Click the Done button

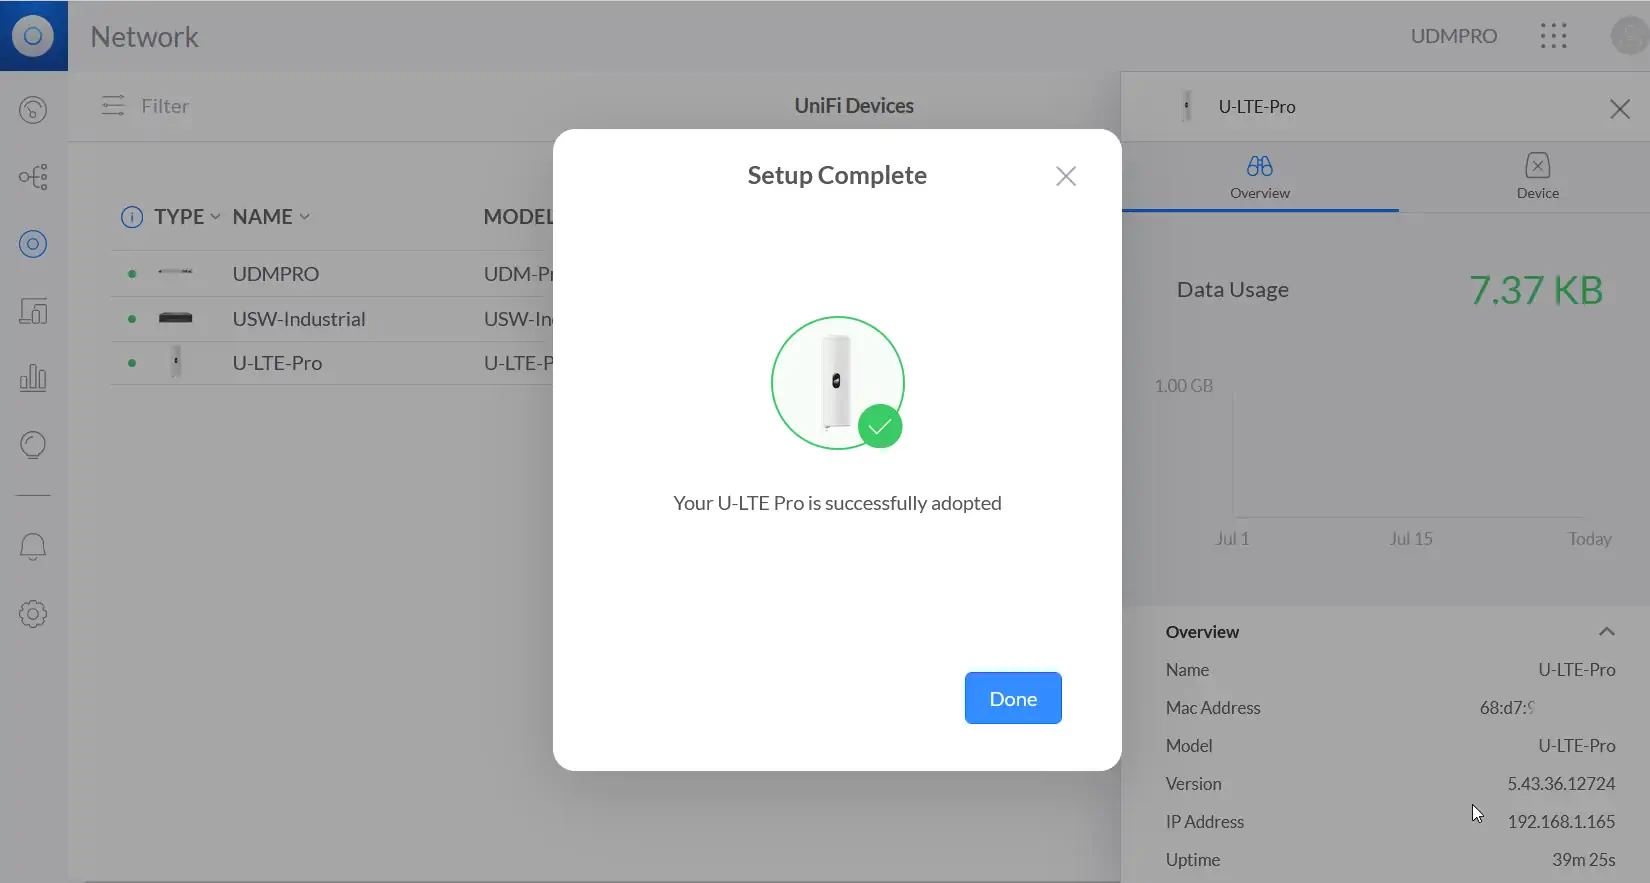[1012, 698]
